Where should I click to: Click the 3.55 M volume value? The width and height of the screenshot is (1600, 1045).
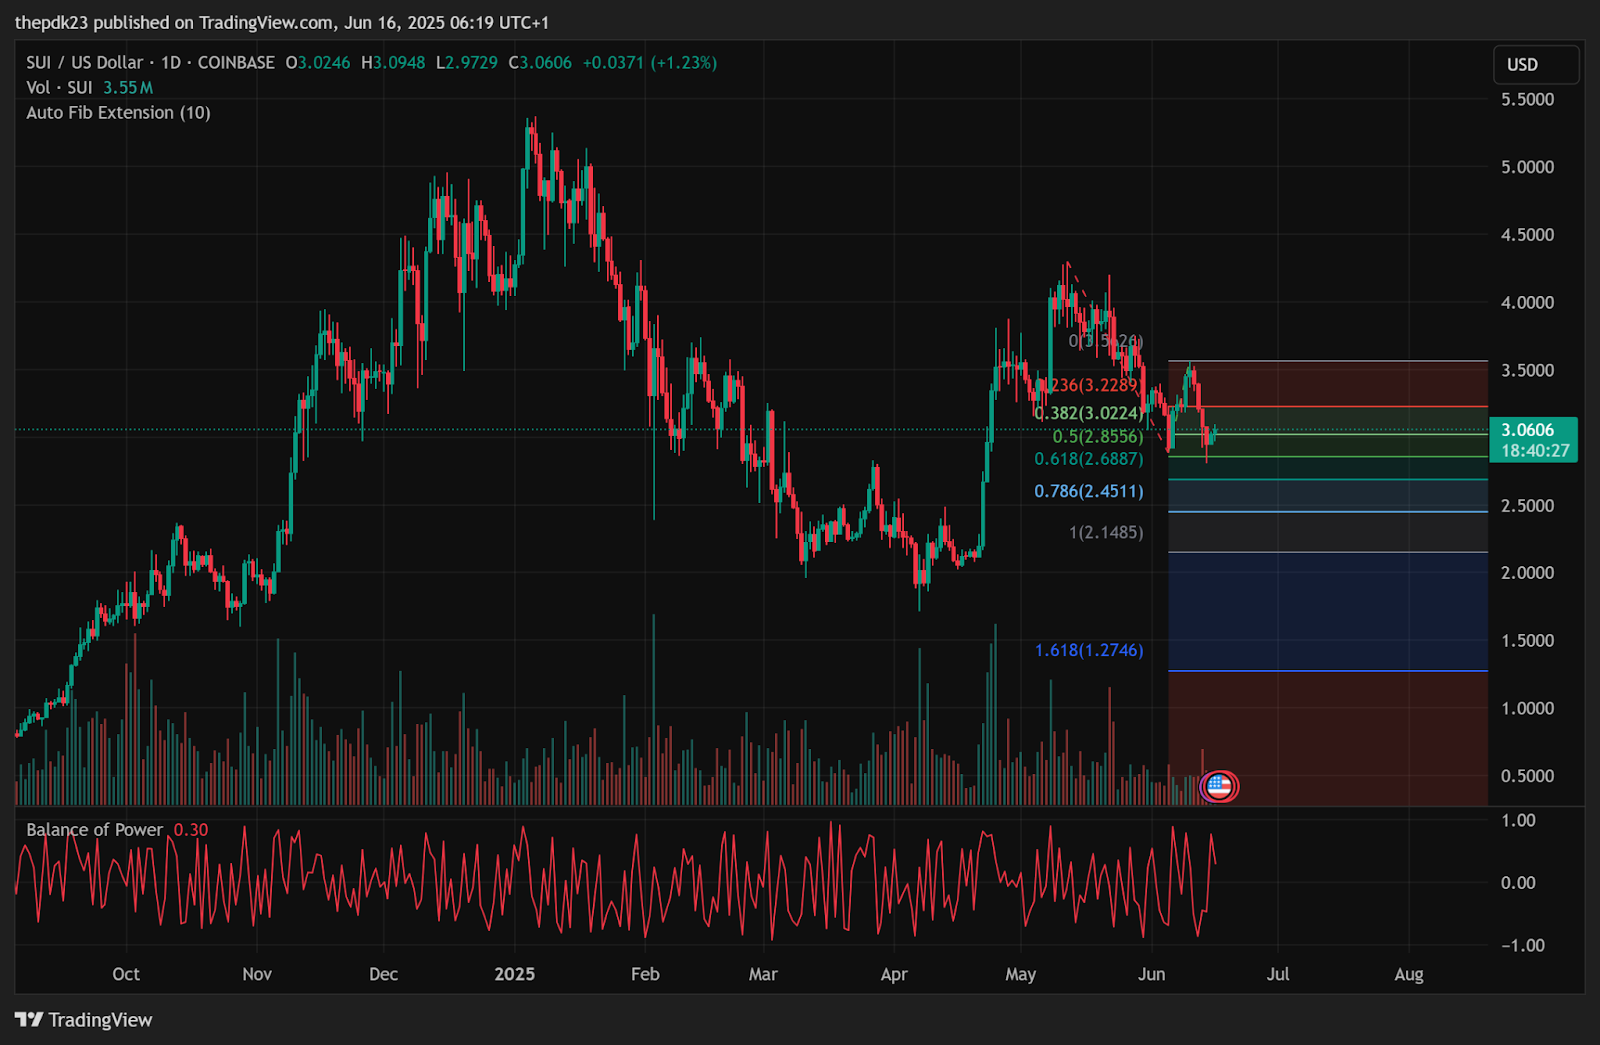128,87
